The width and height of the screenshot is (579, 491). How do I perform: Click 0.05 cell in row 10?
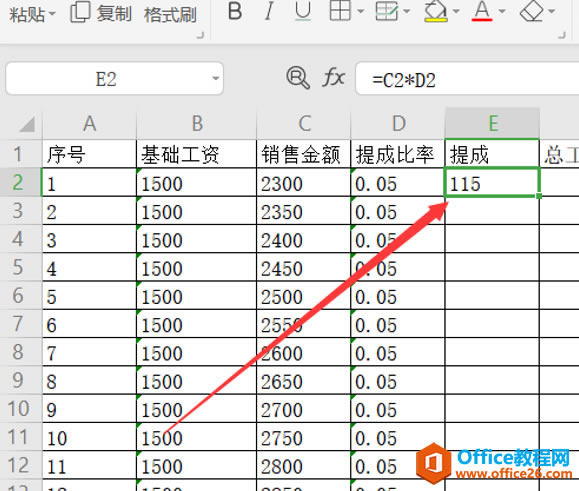pos(398,409)
